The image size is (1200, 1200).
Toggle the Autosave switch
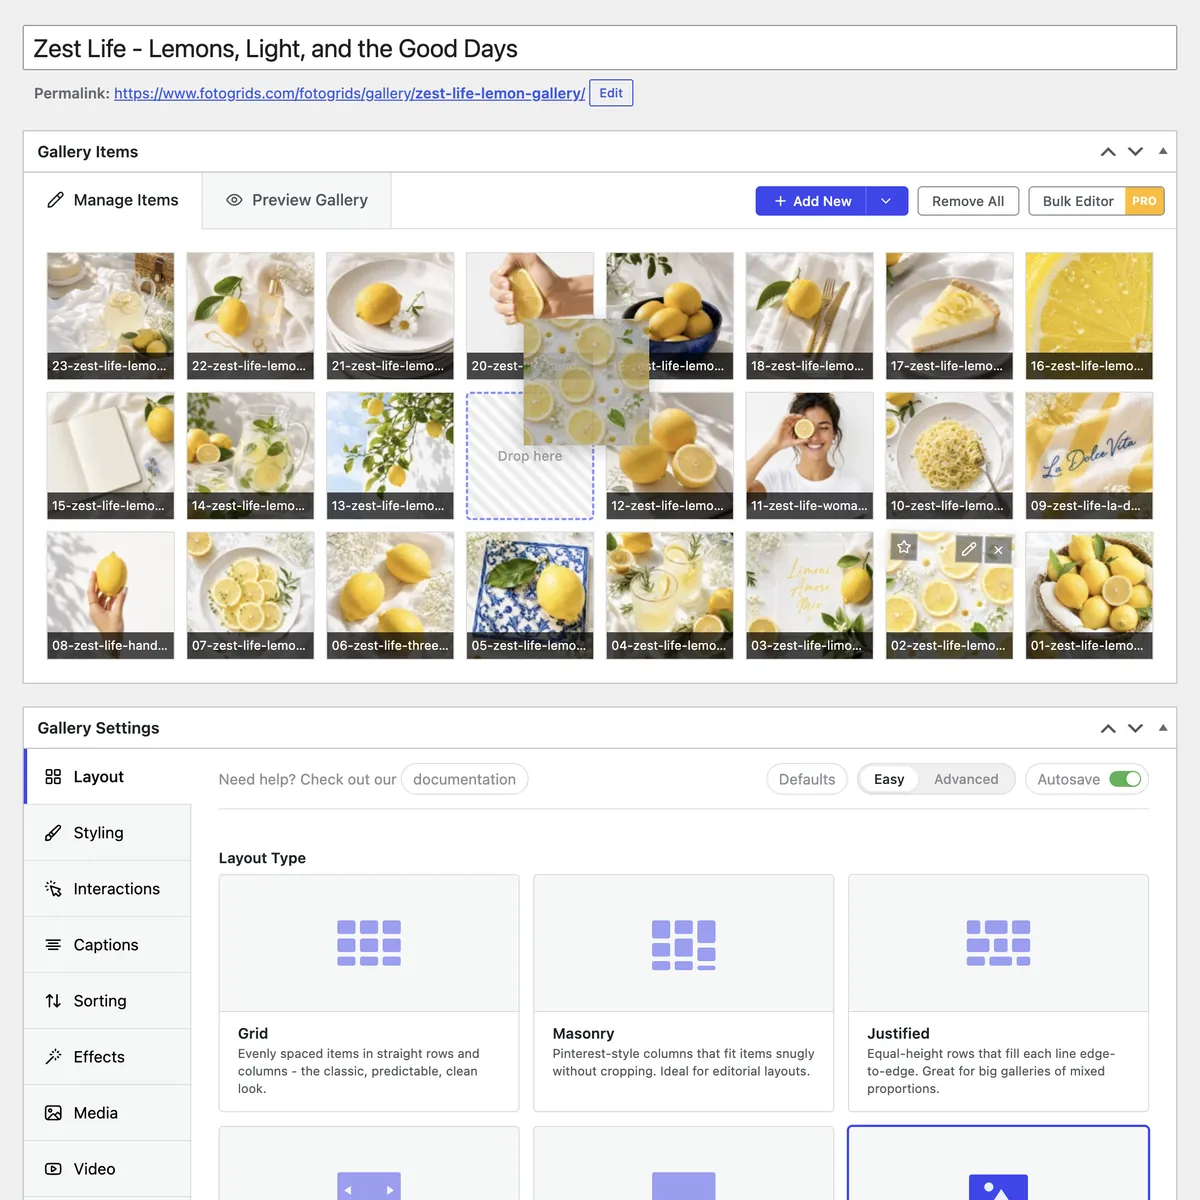(1125, 779)
